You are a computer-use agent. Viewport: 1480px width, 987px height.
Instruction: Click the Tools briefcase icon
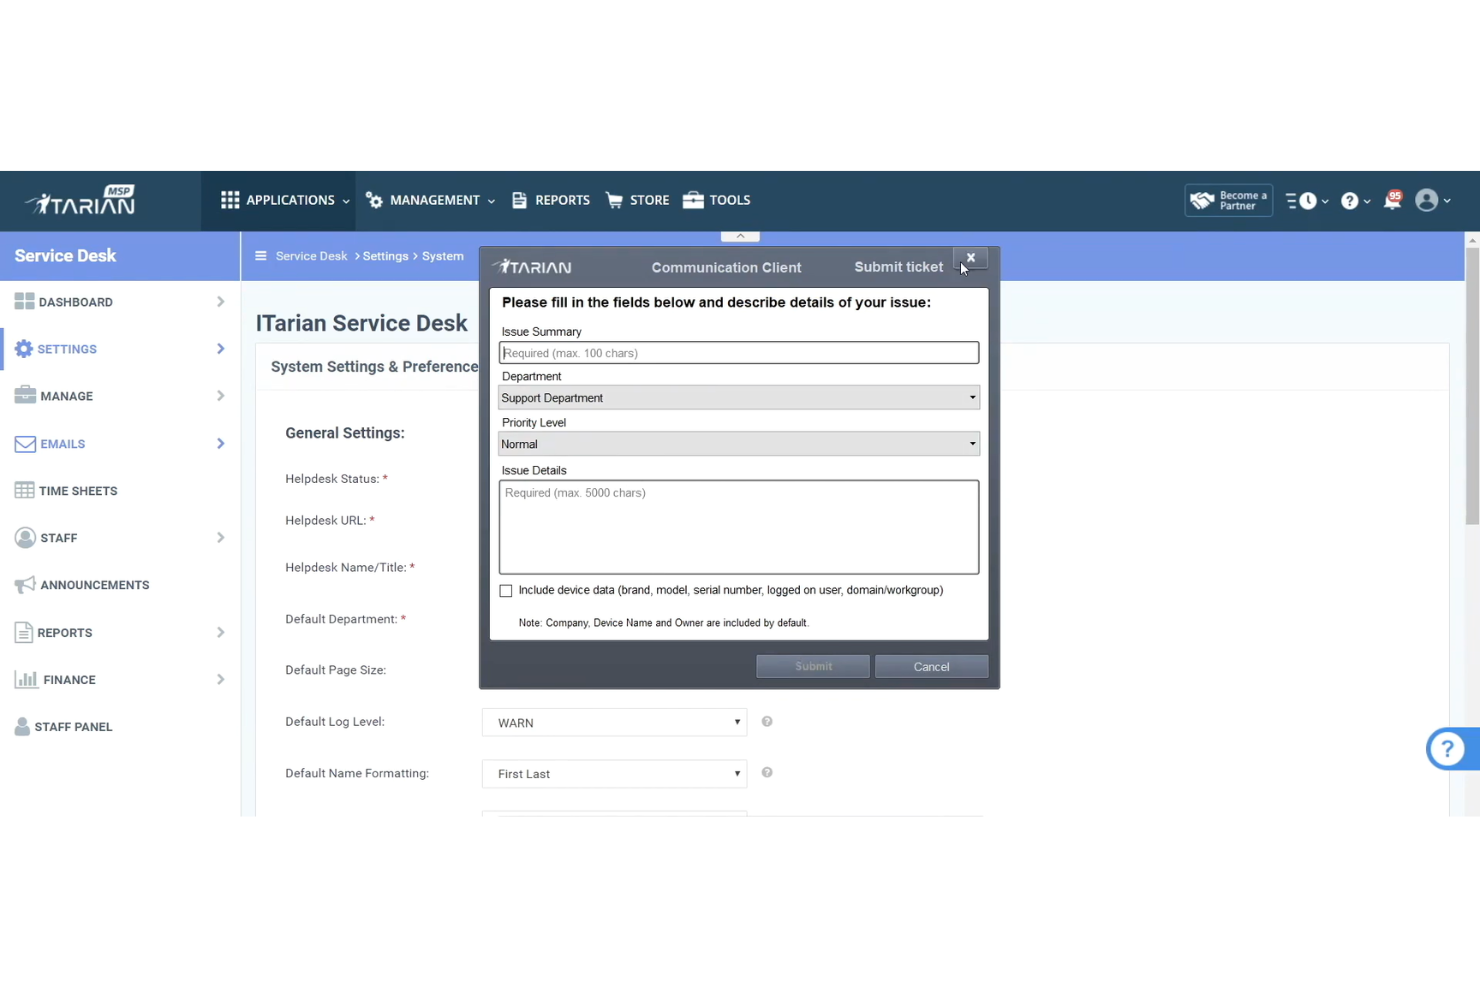tap(692, 199)
